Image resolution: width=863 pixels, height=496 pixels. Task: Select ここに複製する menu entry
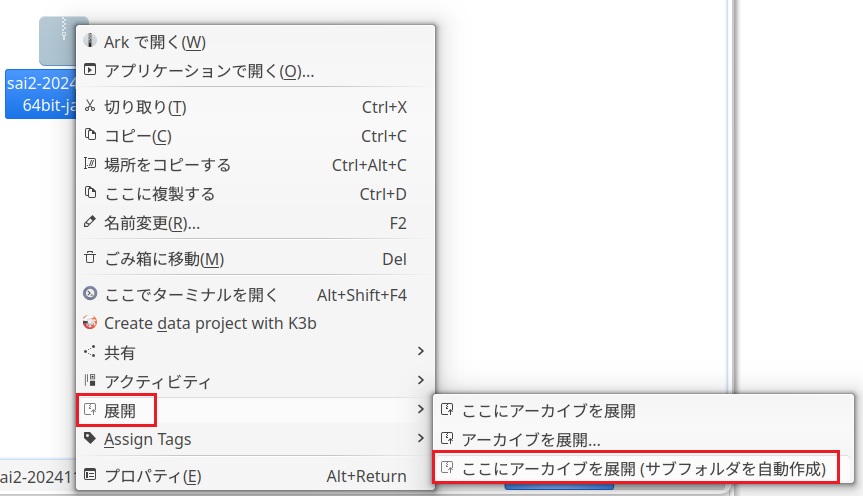point(159,194)
